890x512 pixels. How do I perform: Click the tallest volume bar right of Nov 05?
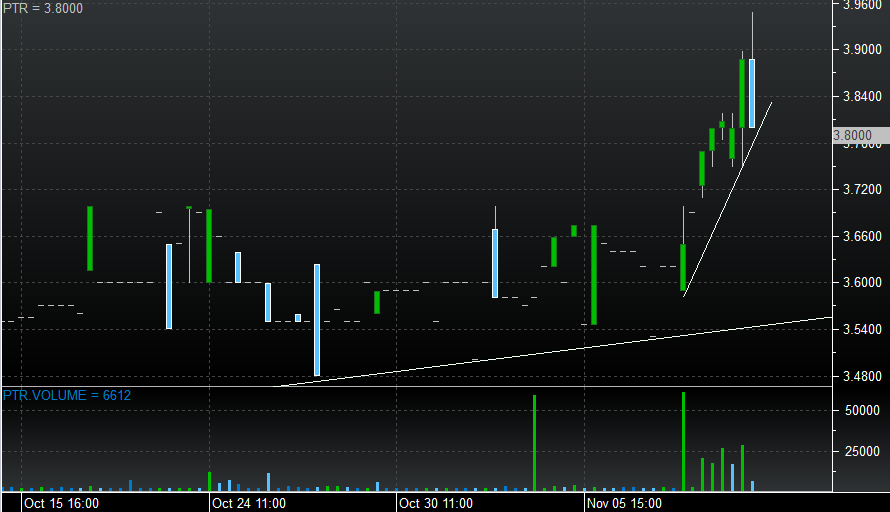(683, 440)
